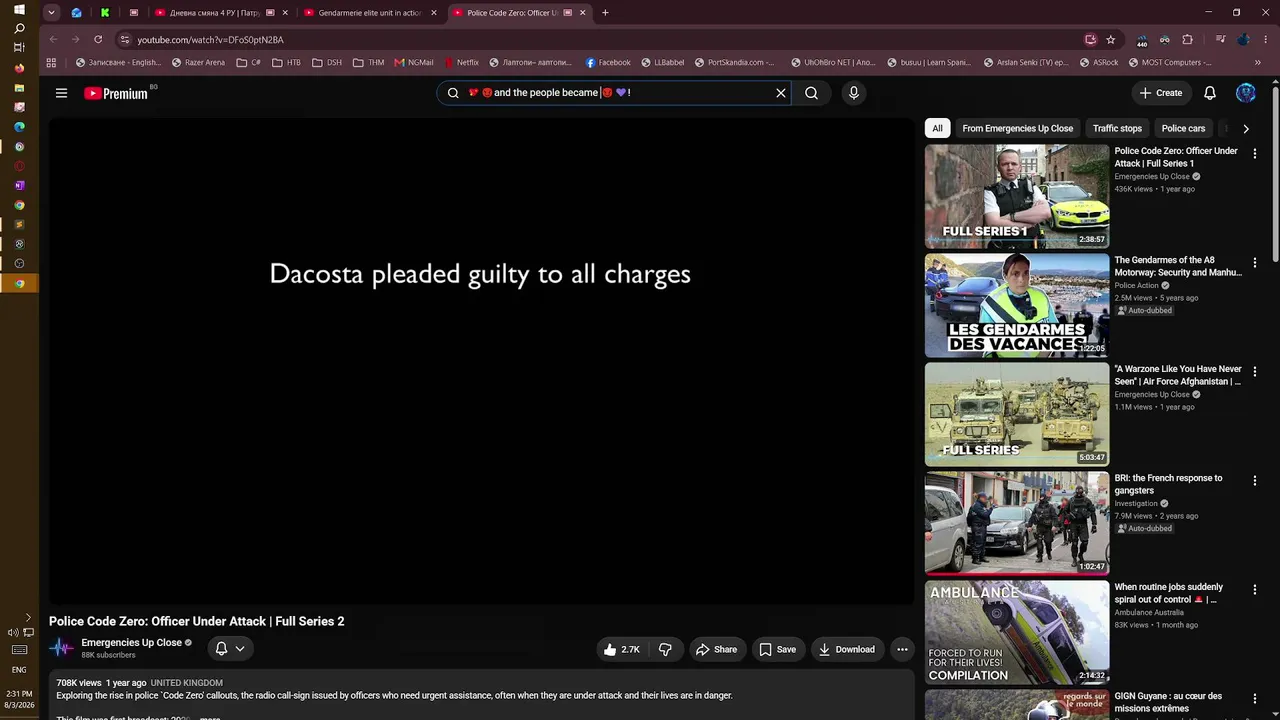This screenshot has width=1280, height=720.
Task: Open a new browser tab
Action: tap(605, 13)
